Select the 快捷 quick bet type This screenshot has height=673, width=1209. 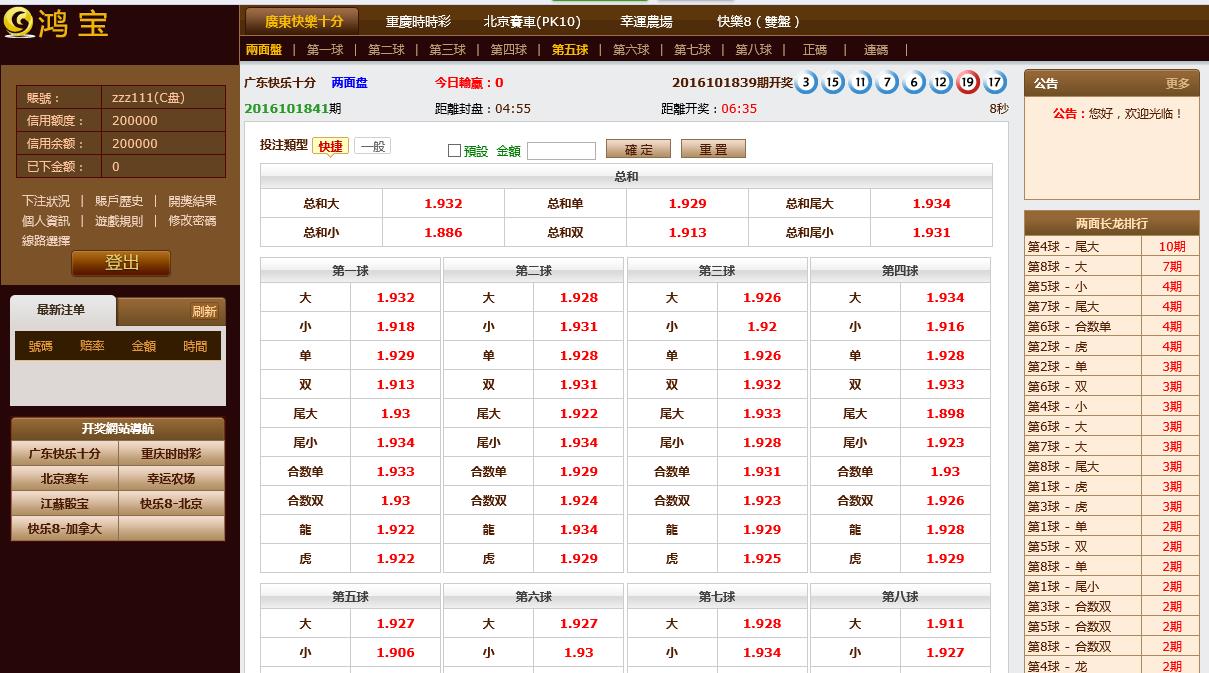pos(330,146)
